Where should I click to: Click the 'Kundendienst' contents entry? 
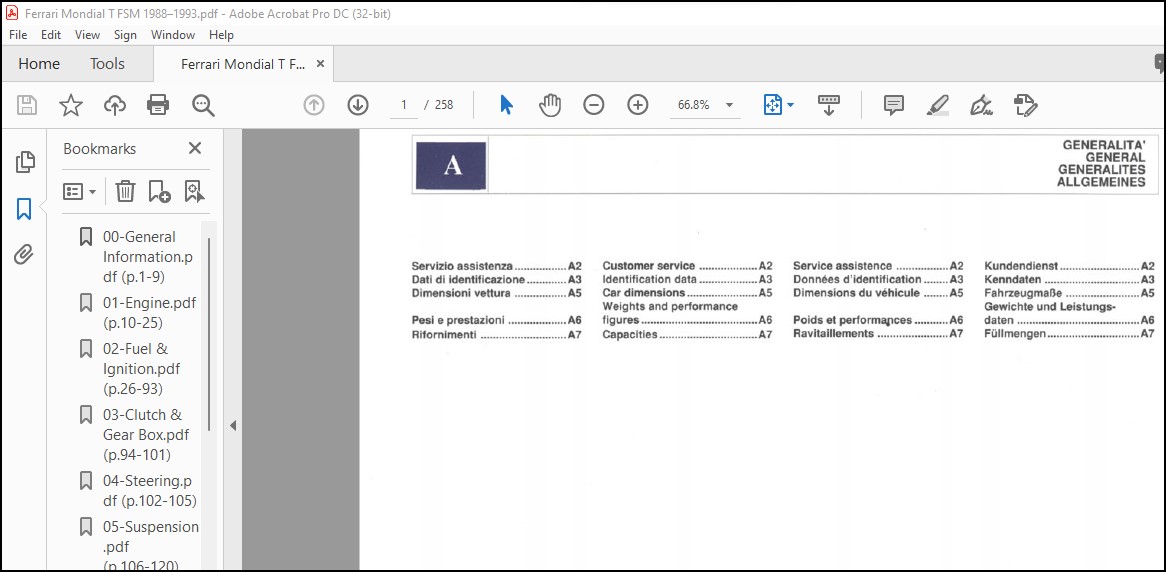pos(1069,266)
